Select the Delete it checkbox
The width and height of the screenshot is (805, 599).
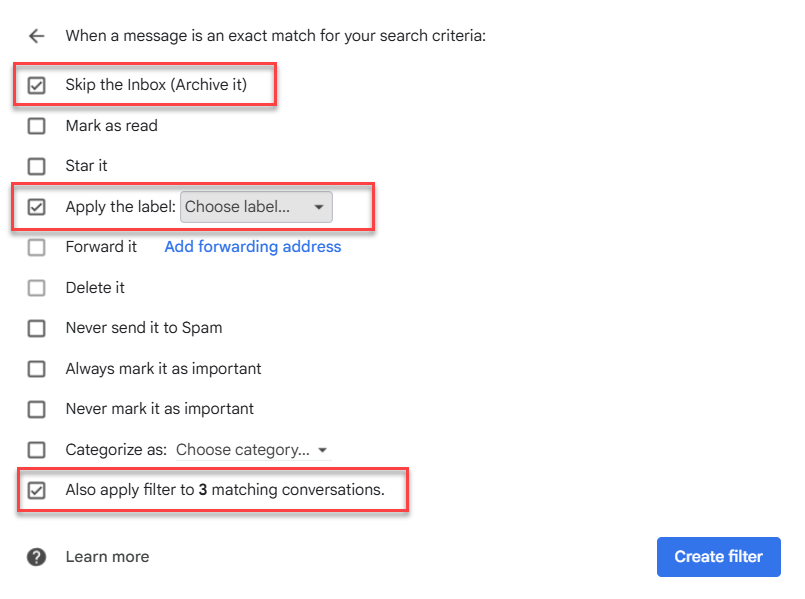tap(37, 288)
